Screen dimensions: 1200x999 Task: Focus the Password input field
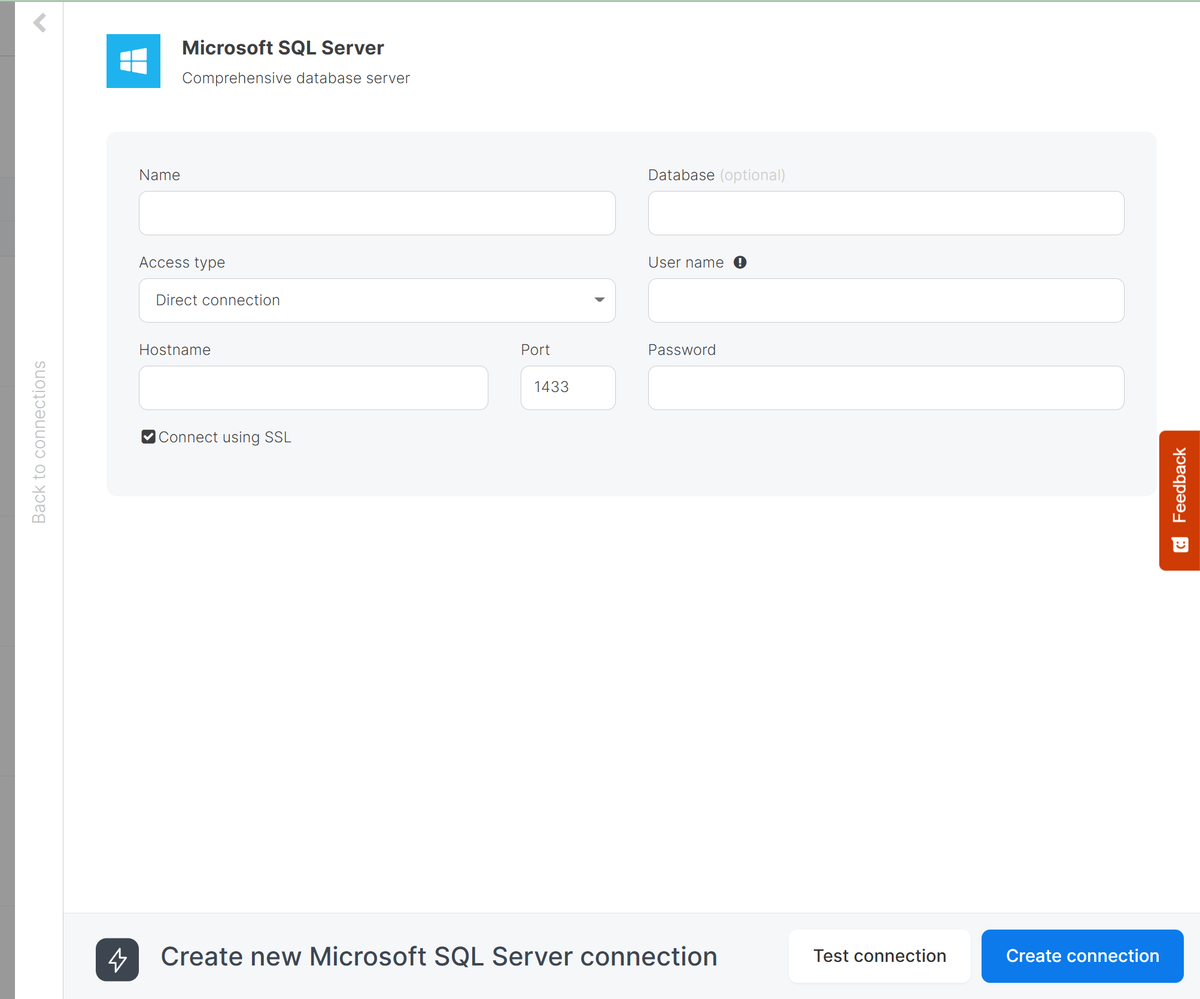[x=885, y=388]
